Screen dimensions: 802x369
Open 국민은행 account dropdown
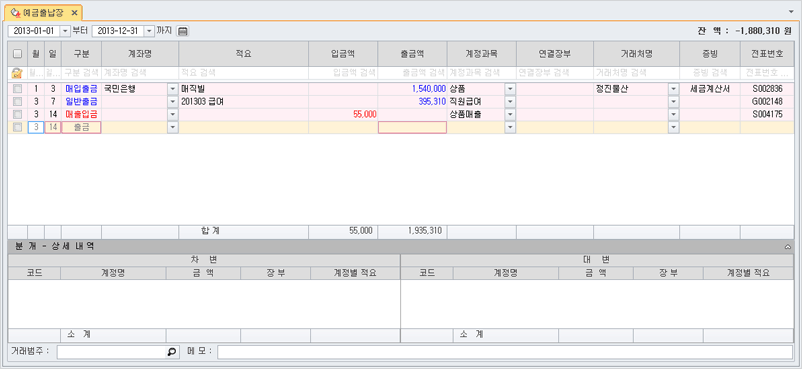click(173, 89)
